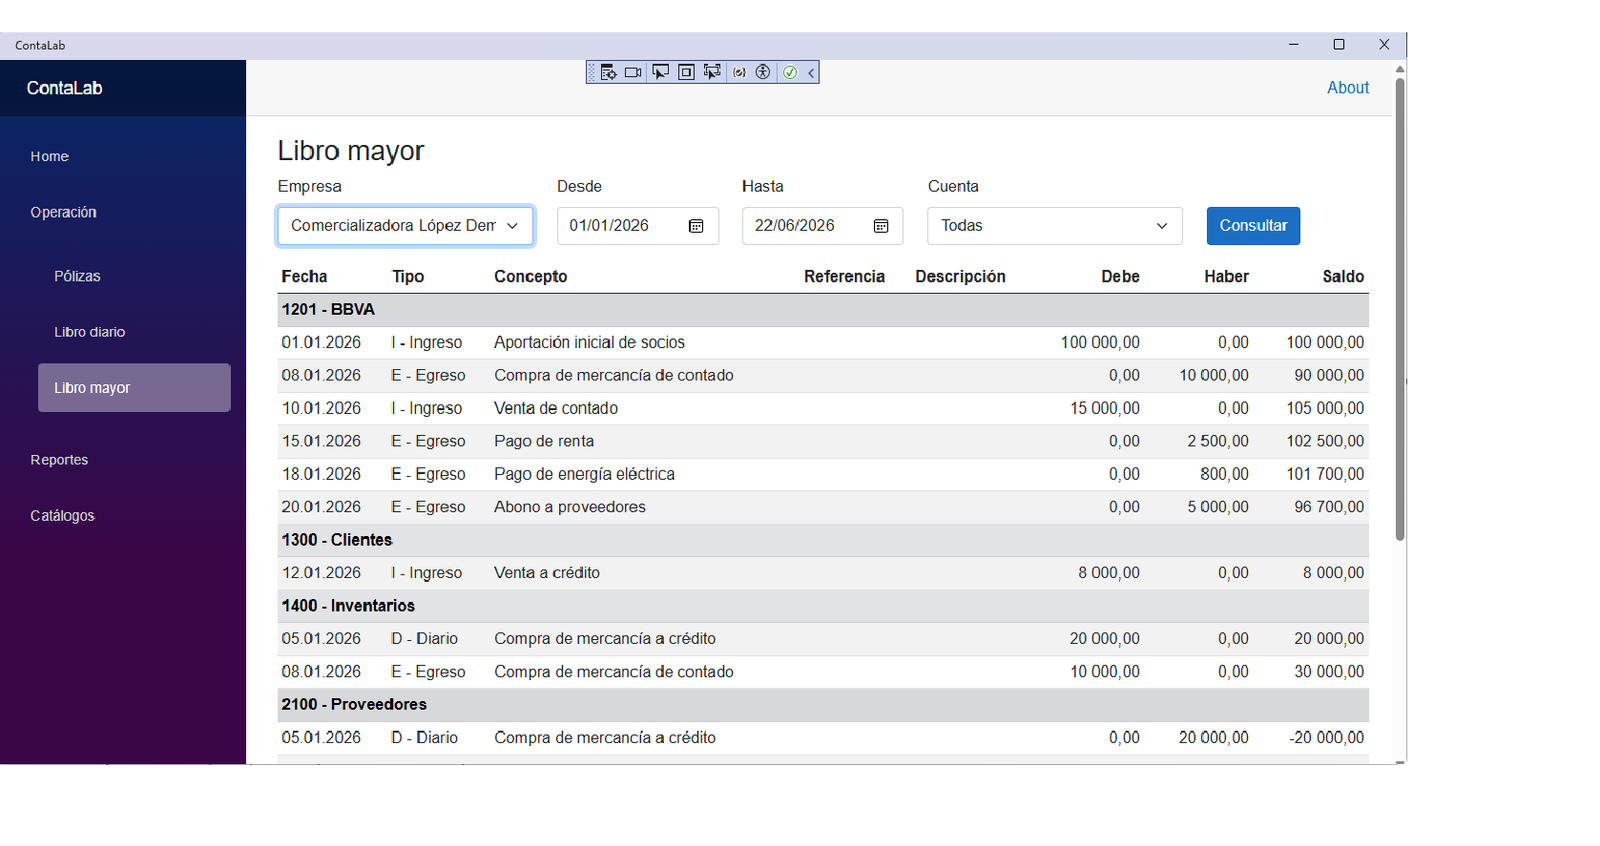
Task: Expand the Empresa company dropdown
Action: 405,226
